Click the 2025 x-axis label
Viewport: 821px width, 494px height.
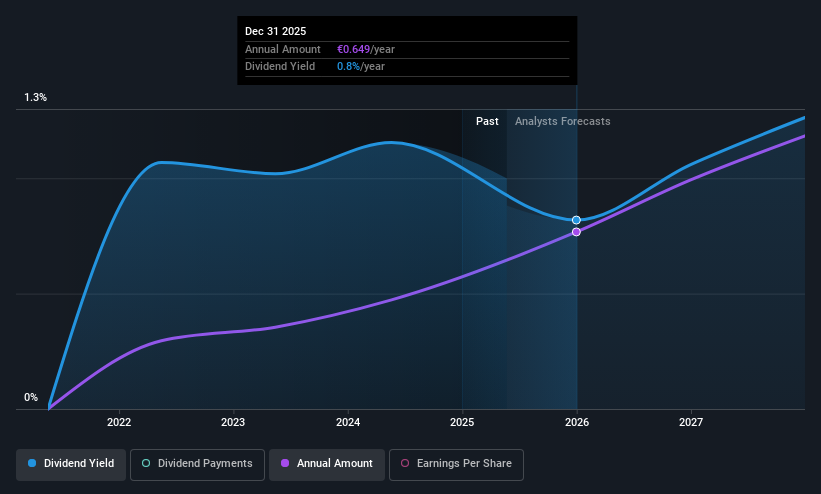click(462, 422)
